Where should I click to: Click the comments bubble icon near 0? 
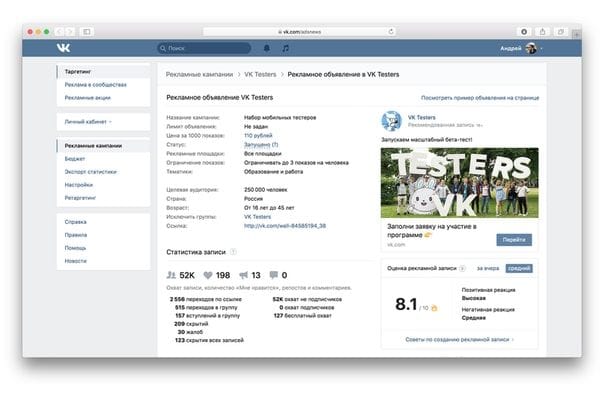click(x=273, y=275)
